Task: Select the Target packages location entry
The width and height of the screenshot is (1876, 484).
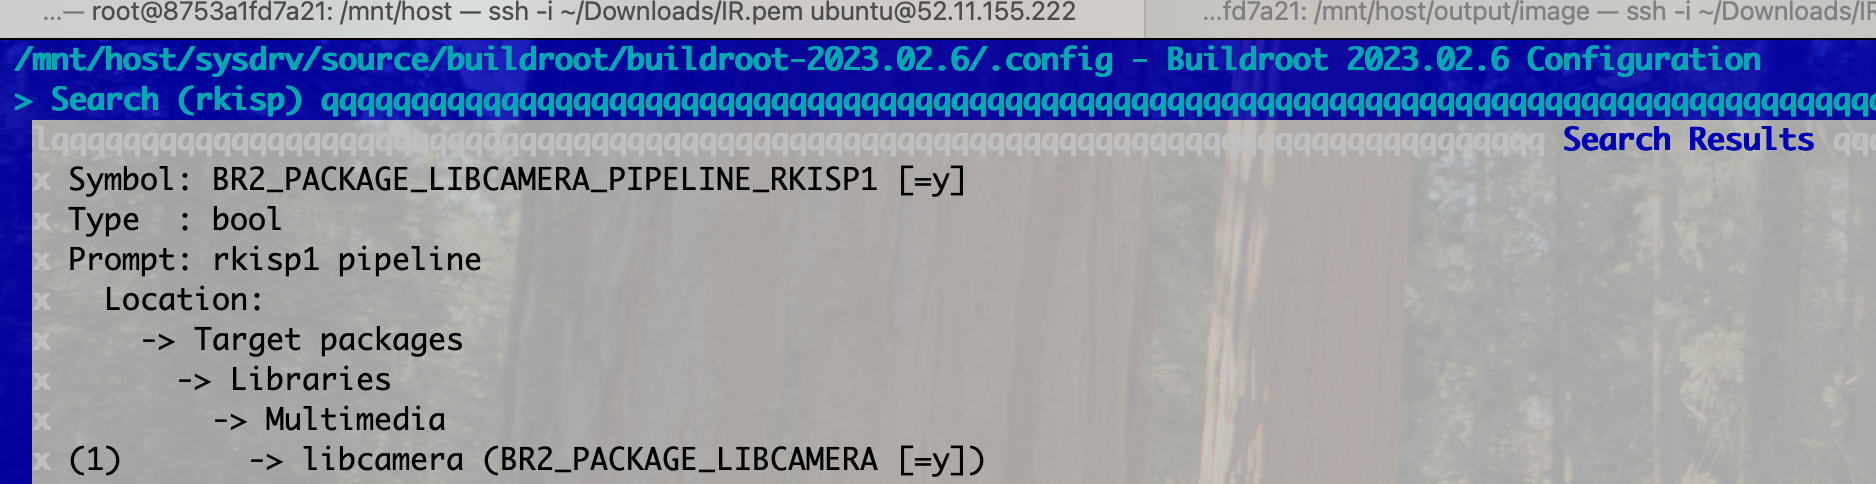Action: pos(329,340)
